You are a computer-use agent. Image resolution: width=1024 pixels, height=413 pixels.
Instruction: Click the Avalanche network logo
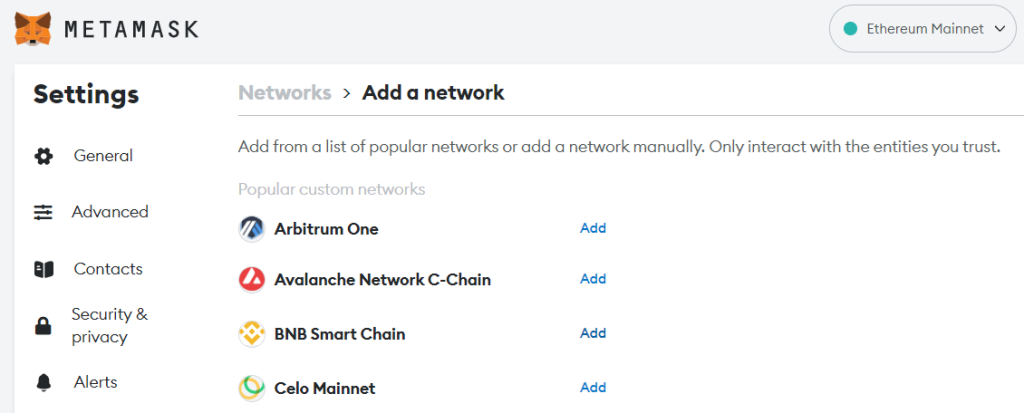tap(251, 280)
